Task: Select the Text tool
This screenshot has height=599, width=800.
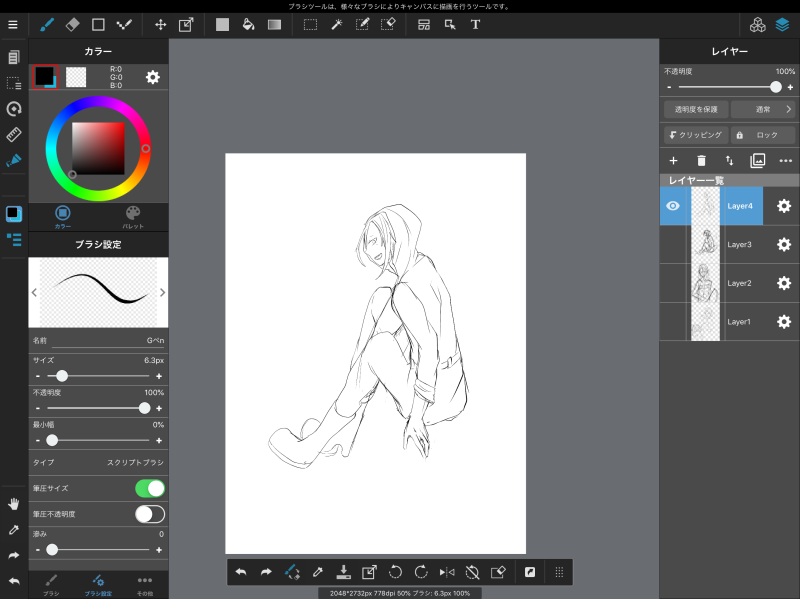Action: [x=475, y=24]
